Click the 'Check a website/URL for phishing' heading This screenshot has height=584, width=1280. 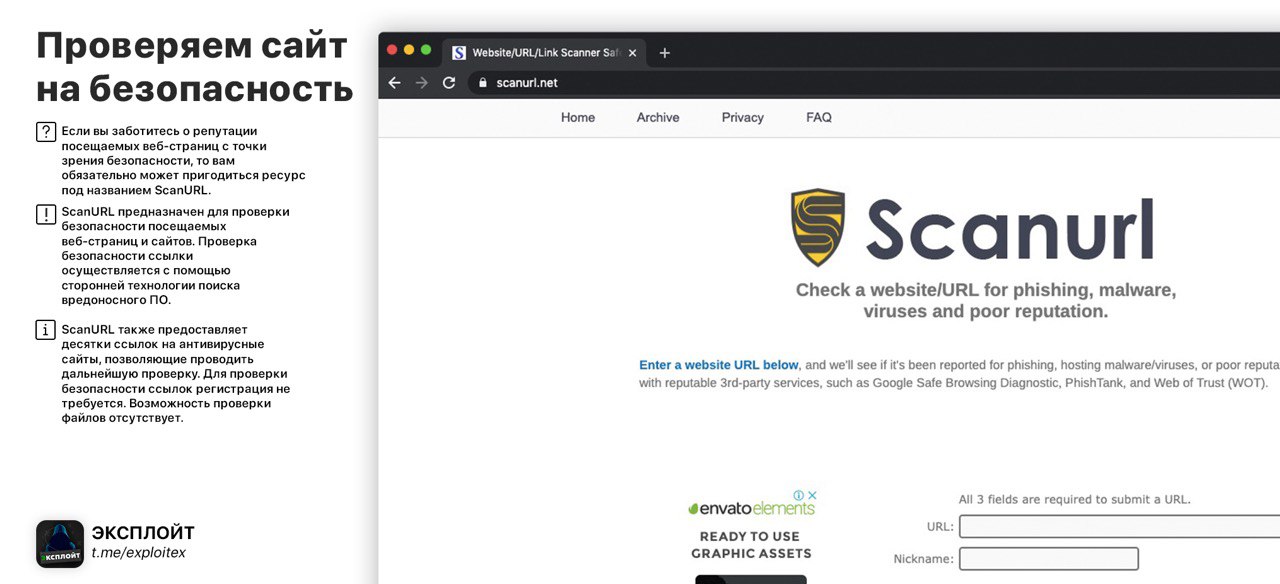(986, 300)
